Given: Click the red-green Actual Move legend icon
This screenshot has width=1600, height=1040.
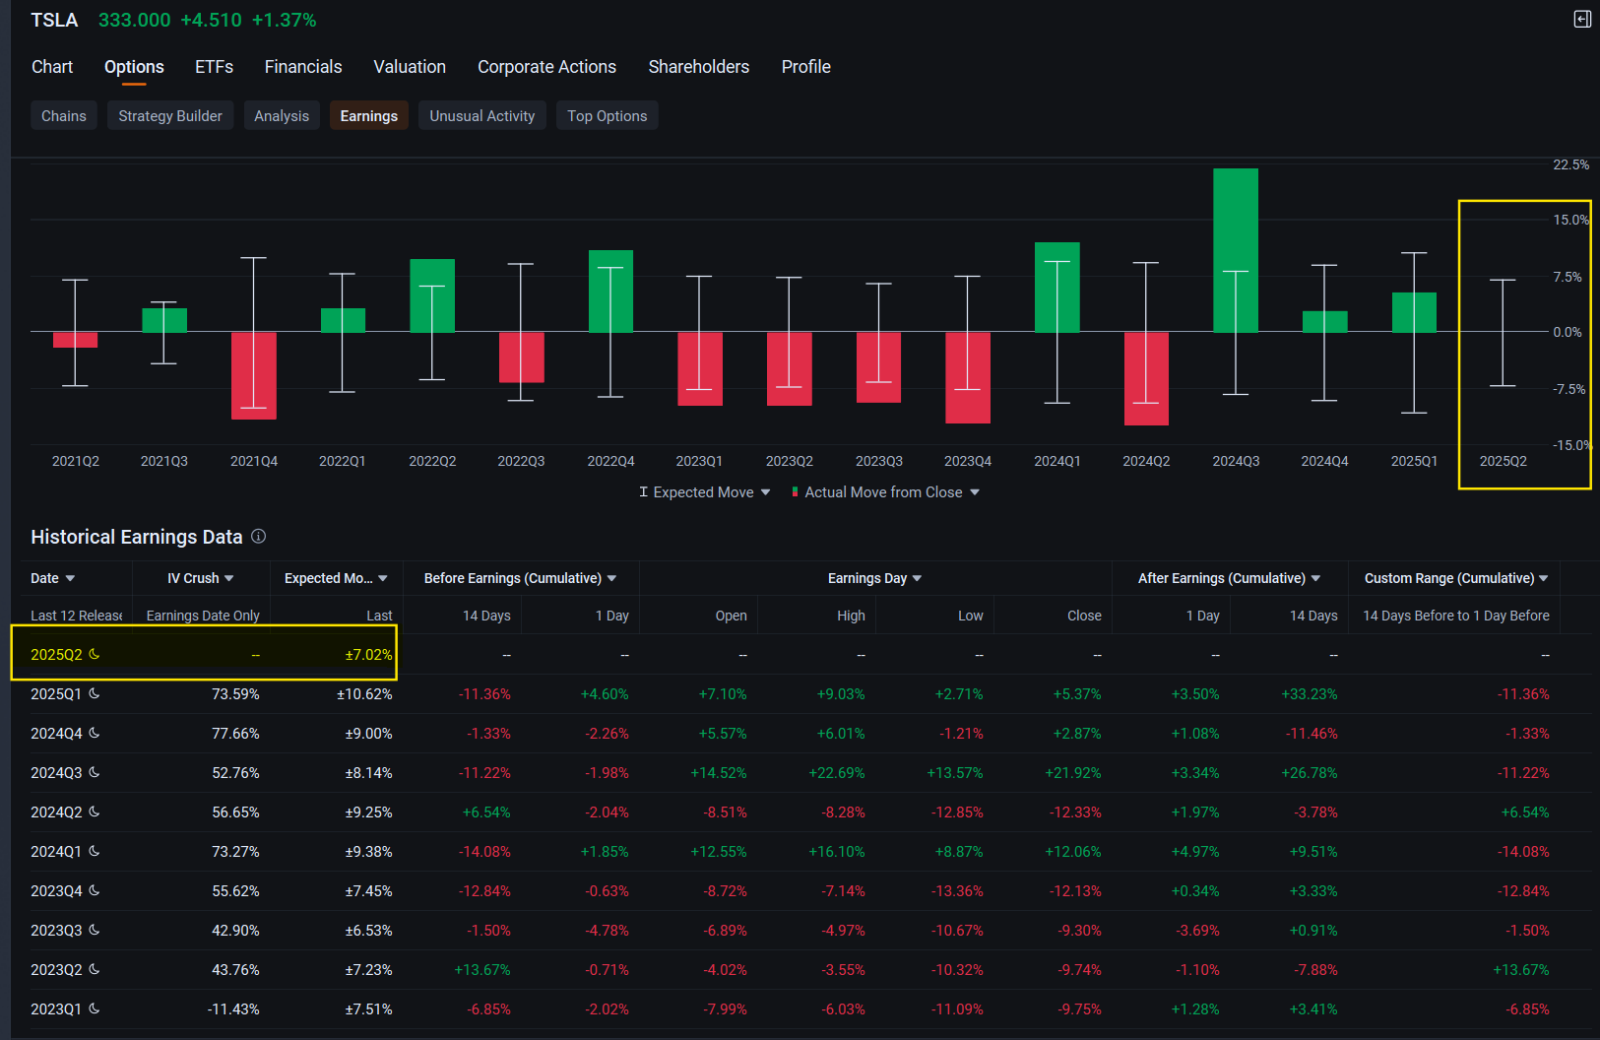Looking at the screenshot, I should point(795,492).
